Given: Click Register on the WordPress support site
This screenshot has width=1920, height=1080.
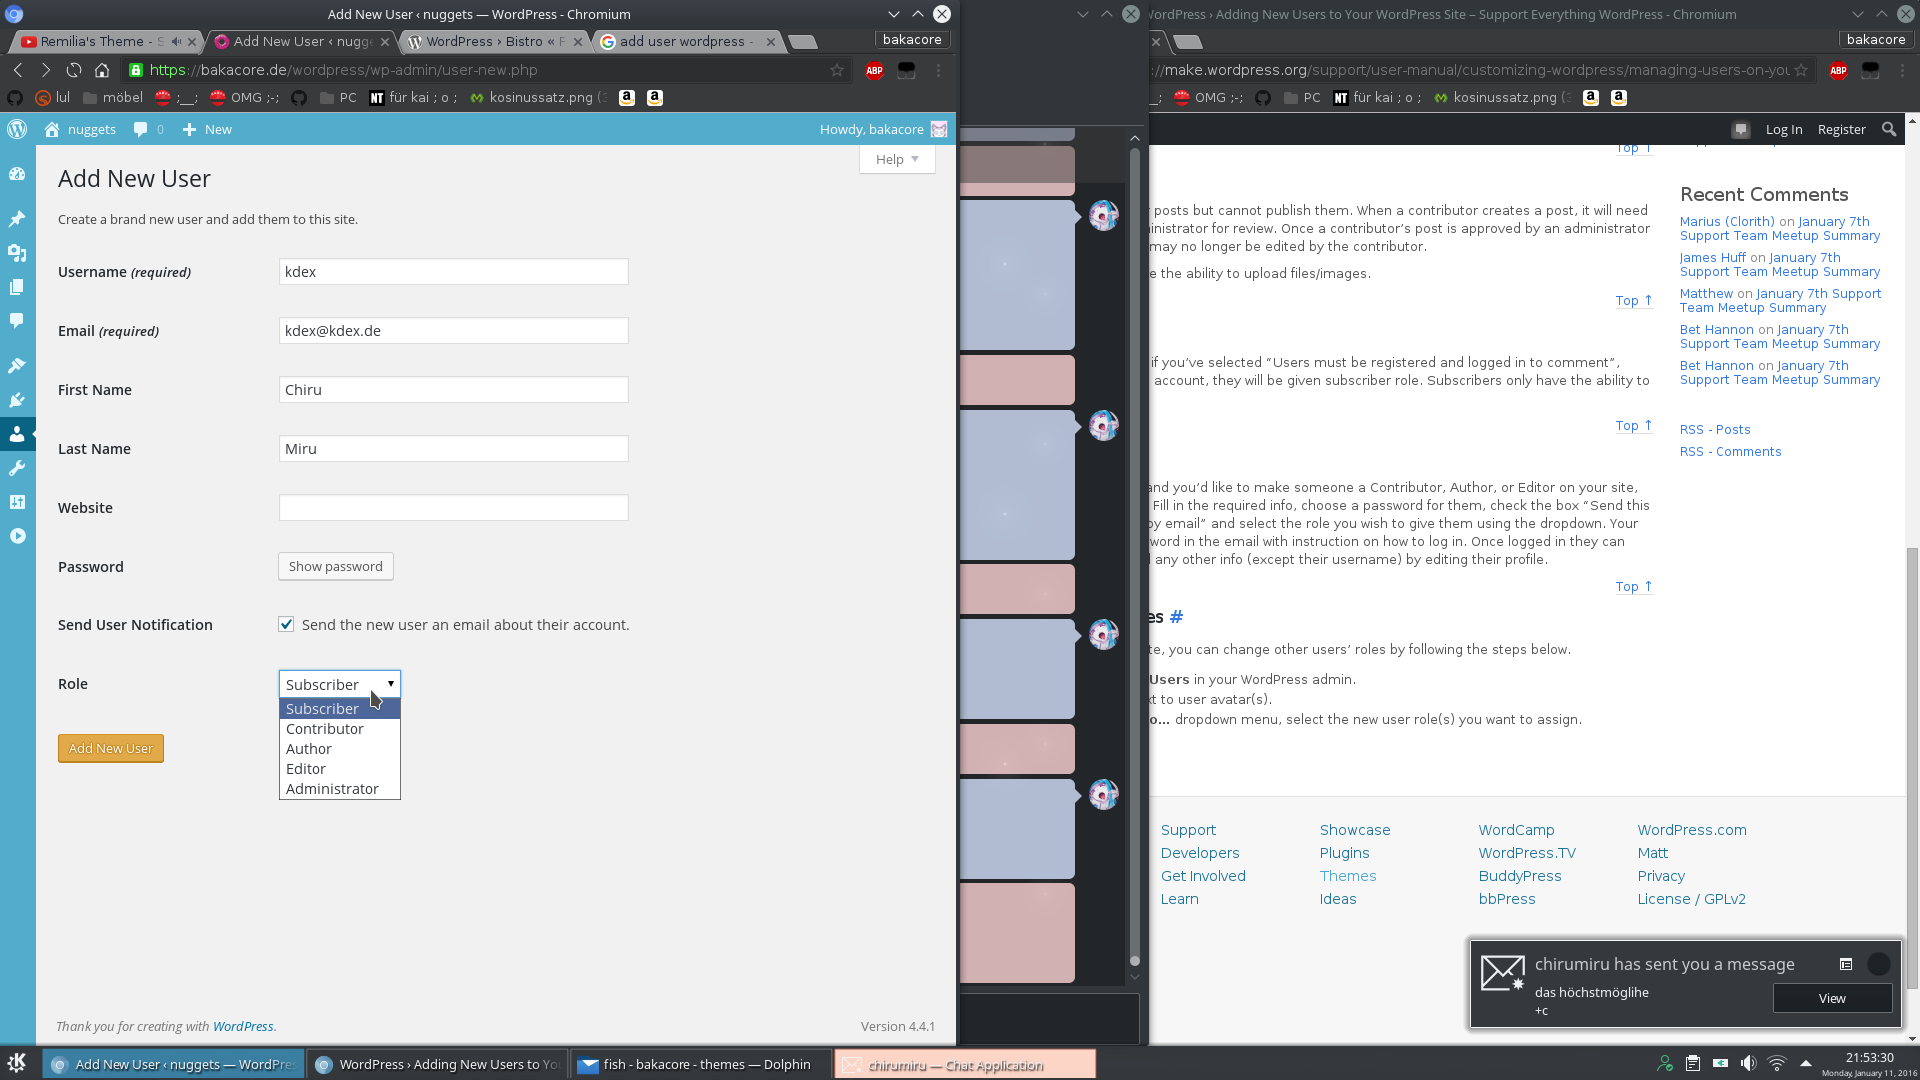Looking at the screenshot, I should pyautogui.click(x=1841, y=129).
